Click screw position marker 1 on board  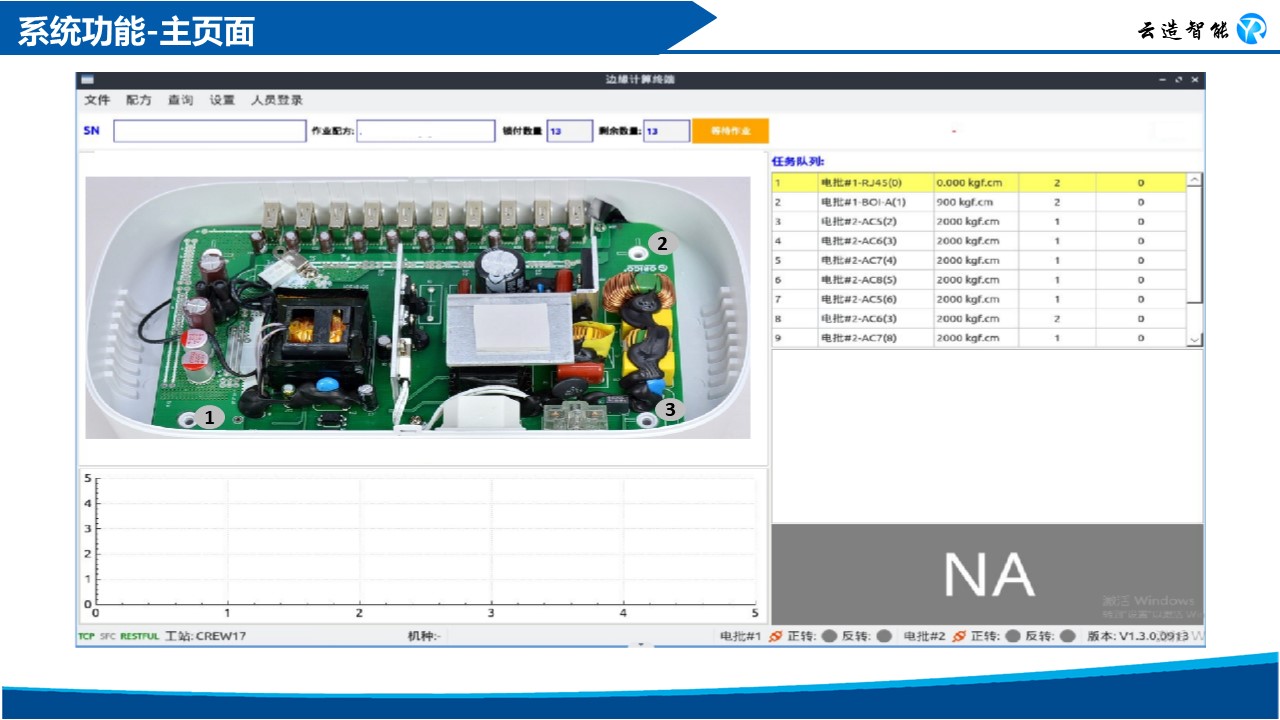(209, 418)
